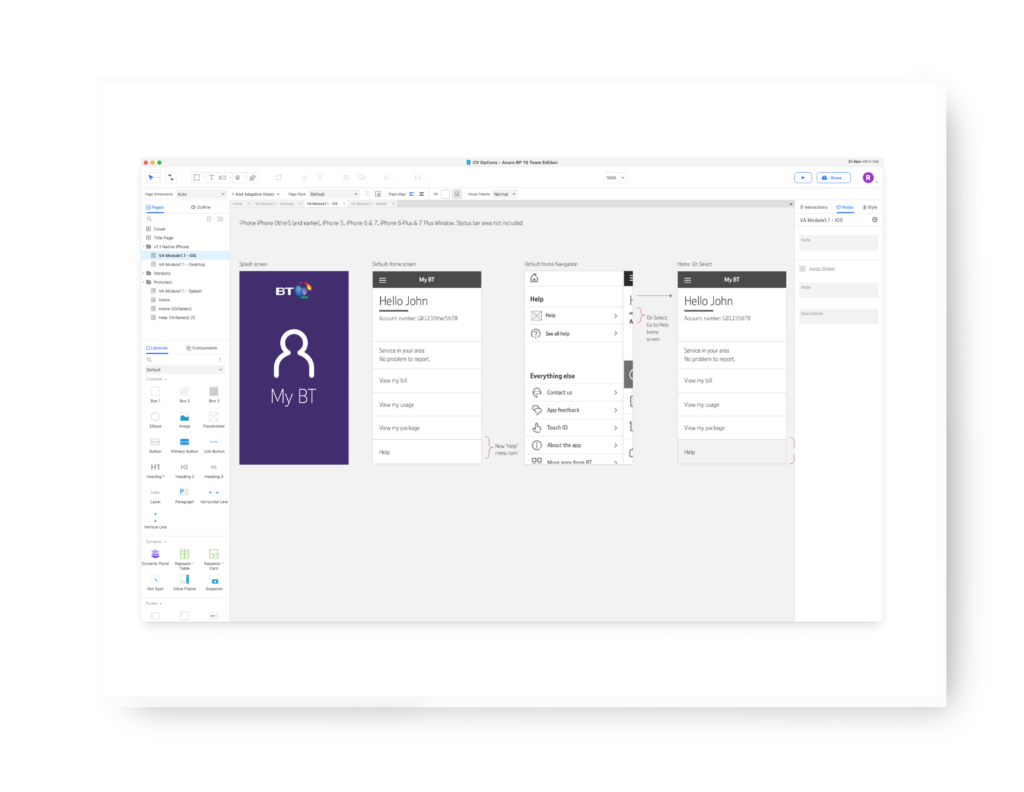Select the arrow selection tool
Image resolution: width=1024 pixels, height=792 pixels.
click(x=151, y=177)
